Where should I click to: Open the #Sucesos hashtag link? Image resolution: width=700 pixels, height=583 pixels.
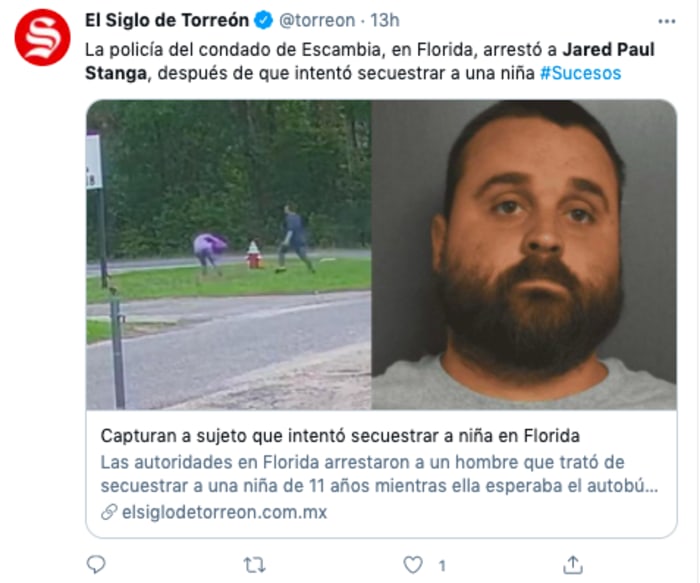coord(580,73)
